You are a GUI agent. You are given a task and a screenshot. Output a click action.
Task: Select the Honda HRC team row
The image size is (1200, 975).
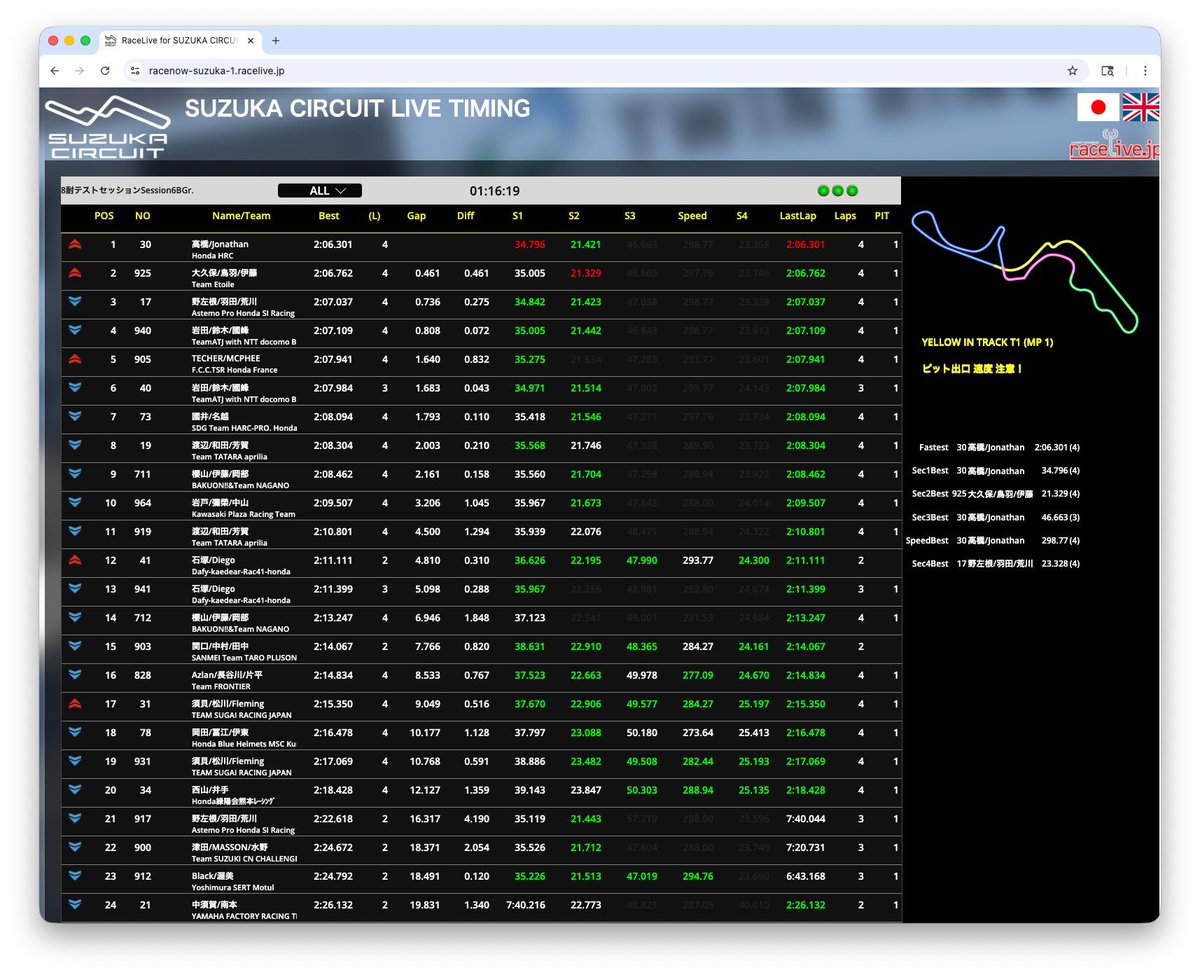coord(481,249)
